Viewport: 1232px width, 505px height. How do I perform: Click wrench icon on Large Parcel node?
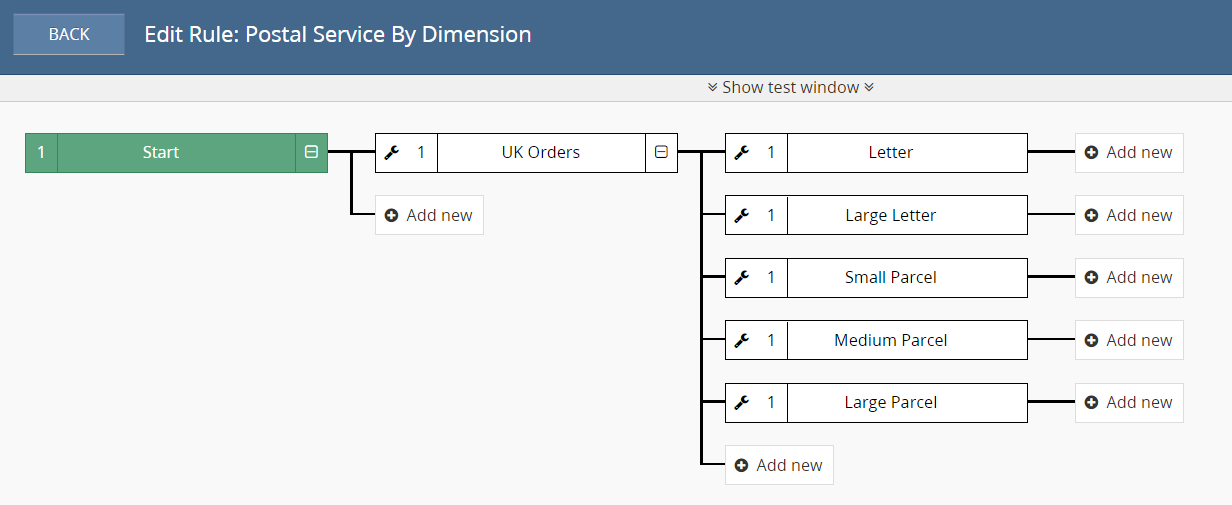[x=742, y=403]
